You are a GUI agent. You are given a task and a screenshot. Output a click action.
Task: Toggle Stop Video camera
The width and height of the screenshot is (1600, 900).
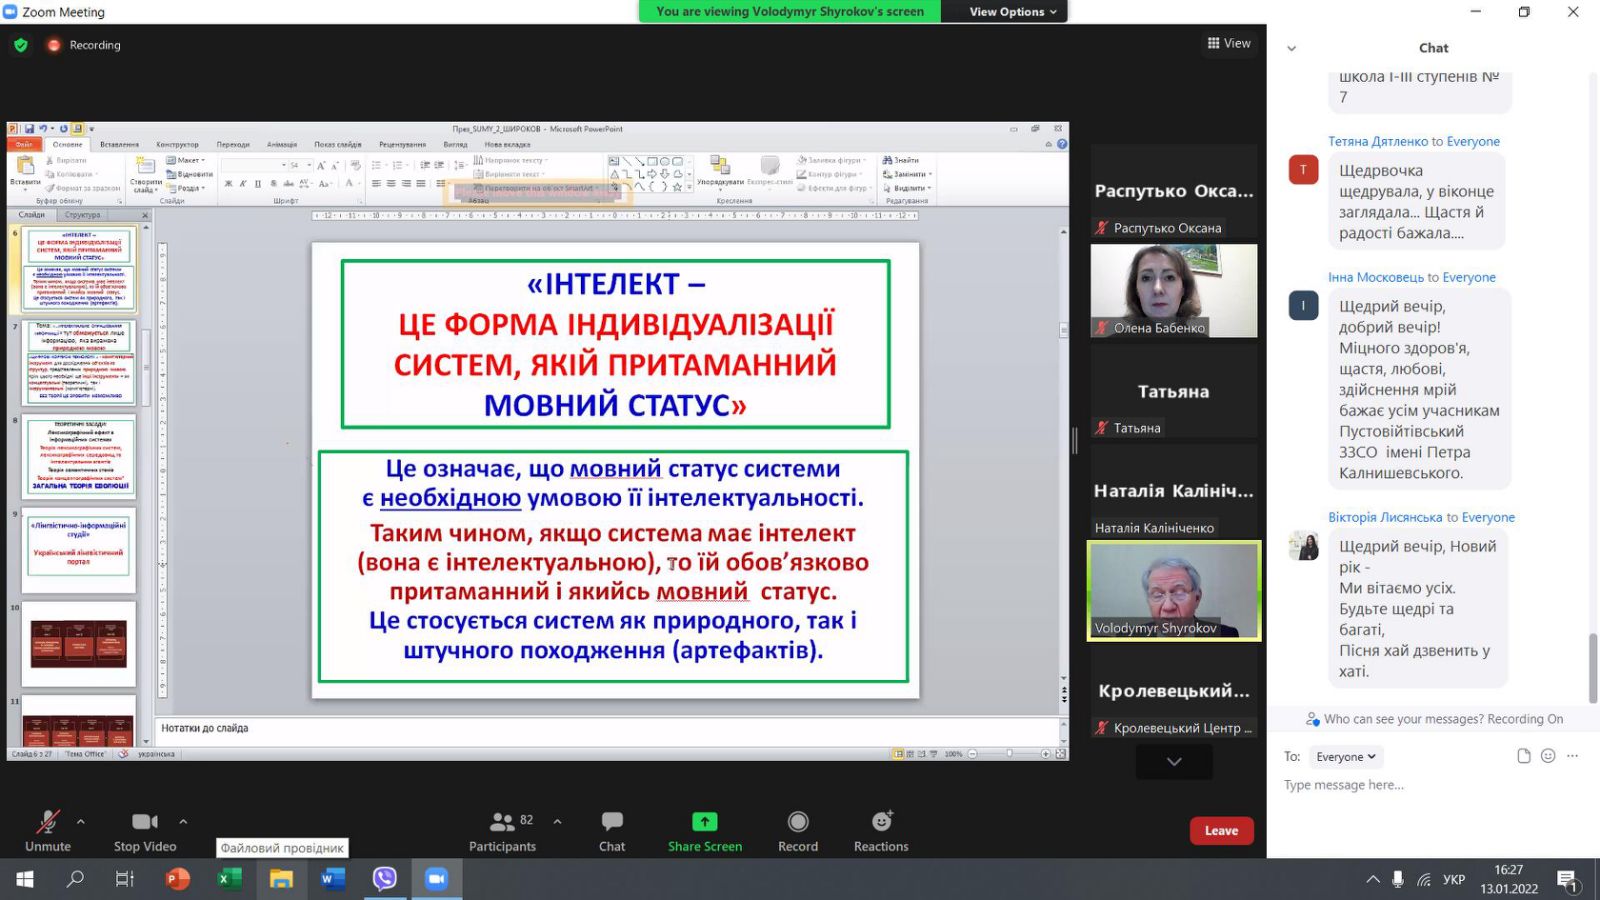coord(145,822)
